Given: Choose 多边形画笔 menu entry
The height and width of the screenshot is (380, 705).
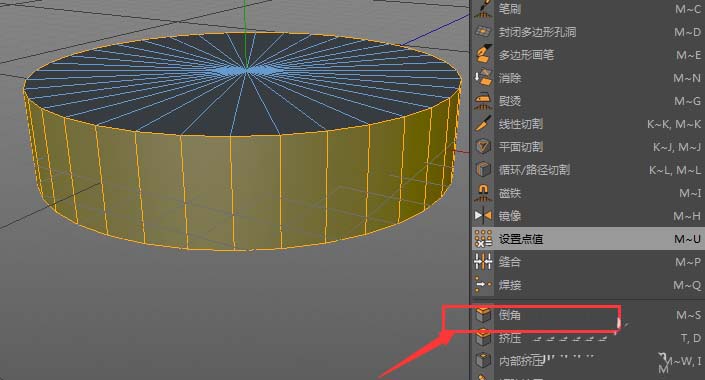Looking at the screenshot, I should point(588,54).
